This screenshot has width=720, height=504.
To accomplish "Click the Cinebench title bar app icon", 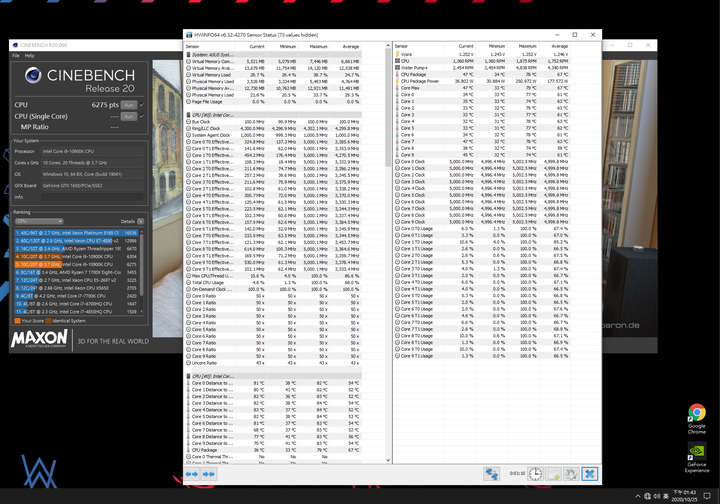I will (x=15, y=45).
